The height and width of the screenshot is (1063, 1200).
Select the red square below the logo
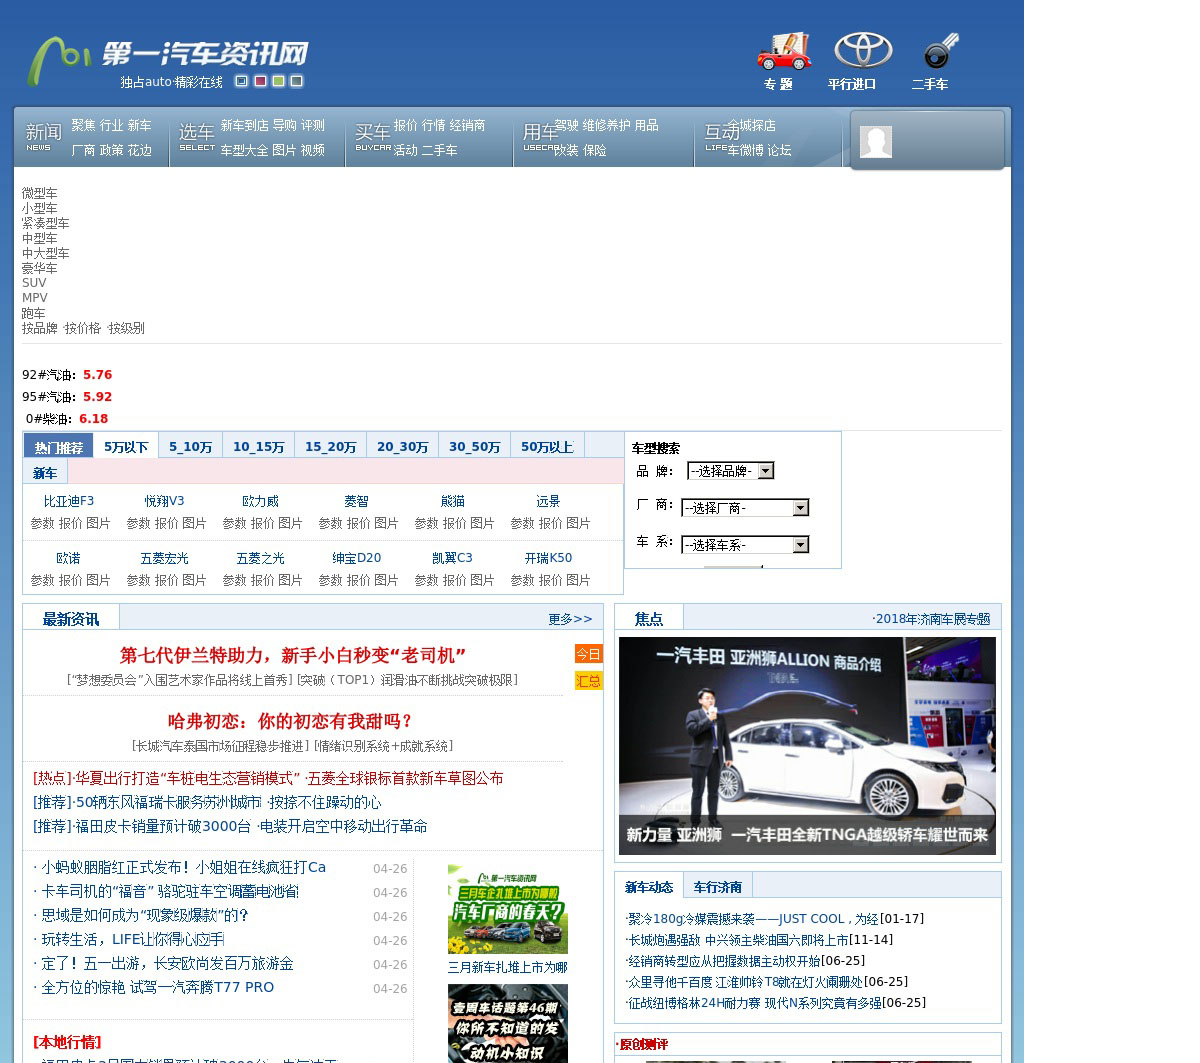click(x=260, y=81)
